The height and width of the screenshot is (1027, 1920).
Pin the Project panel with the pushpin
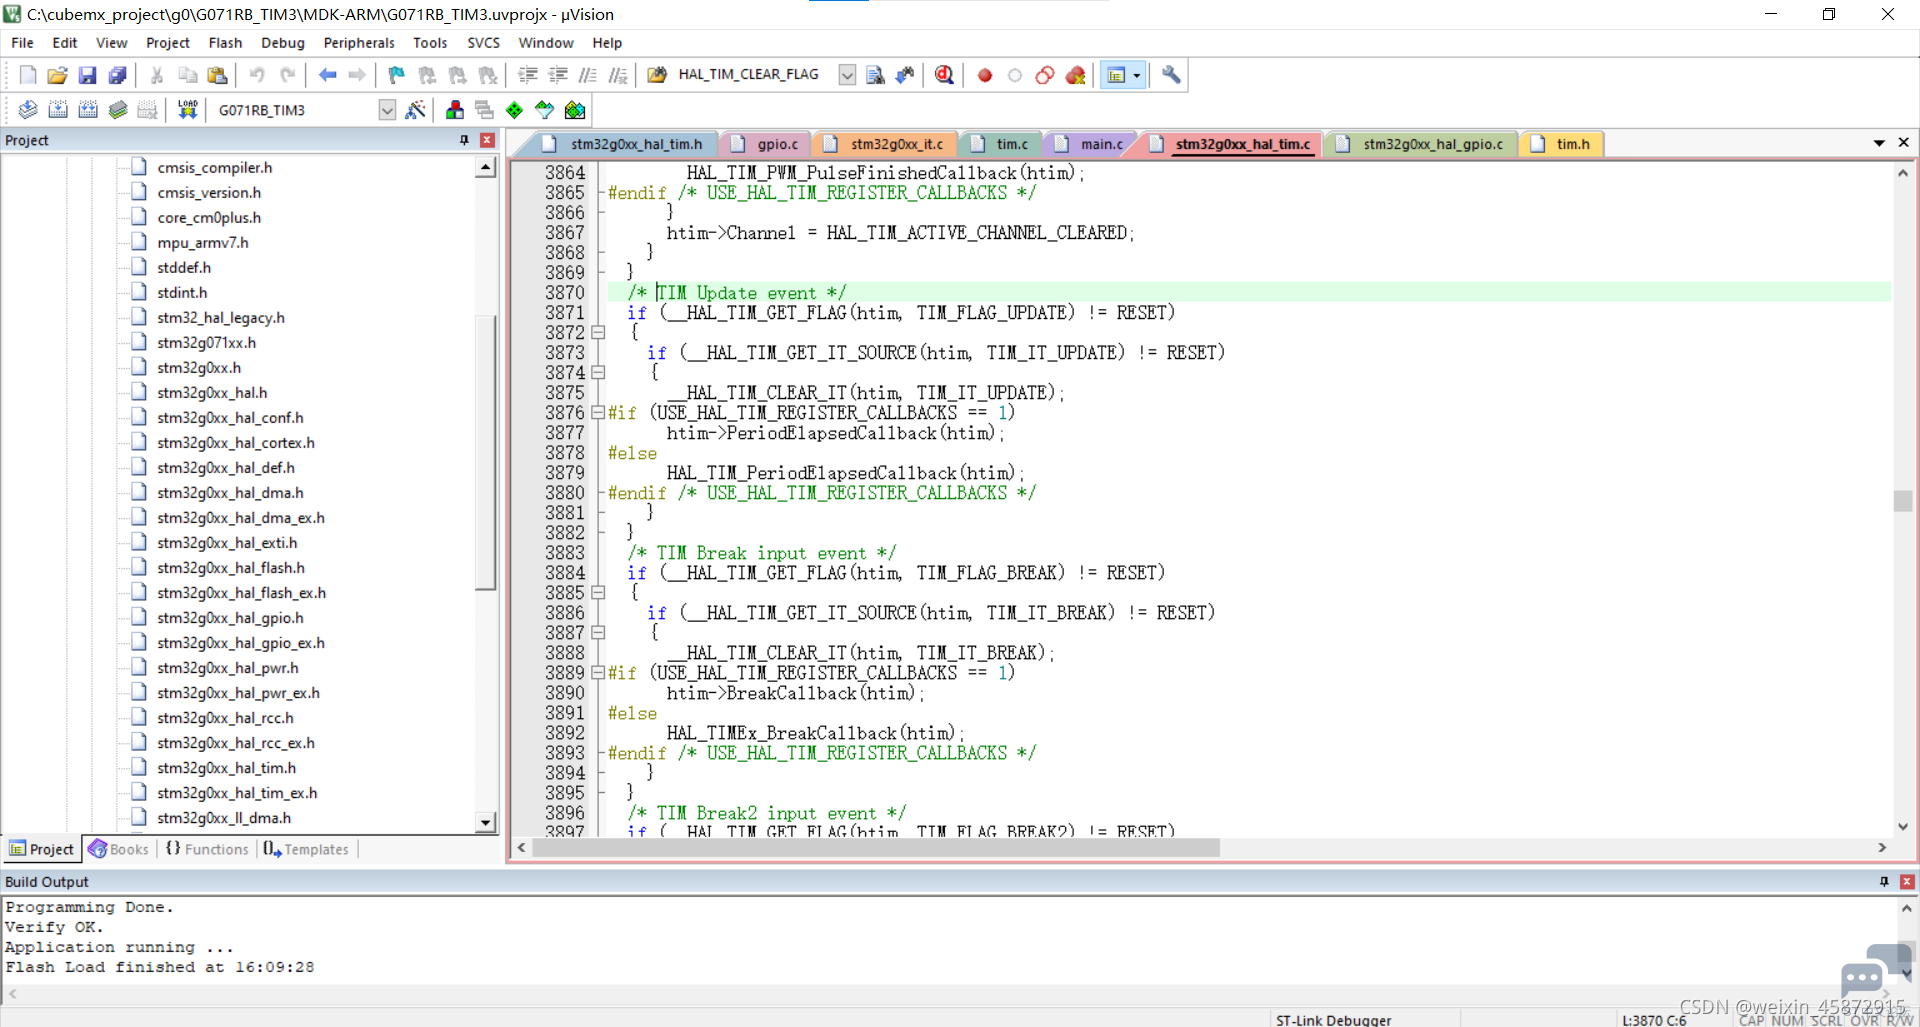tap(464, 141)
